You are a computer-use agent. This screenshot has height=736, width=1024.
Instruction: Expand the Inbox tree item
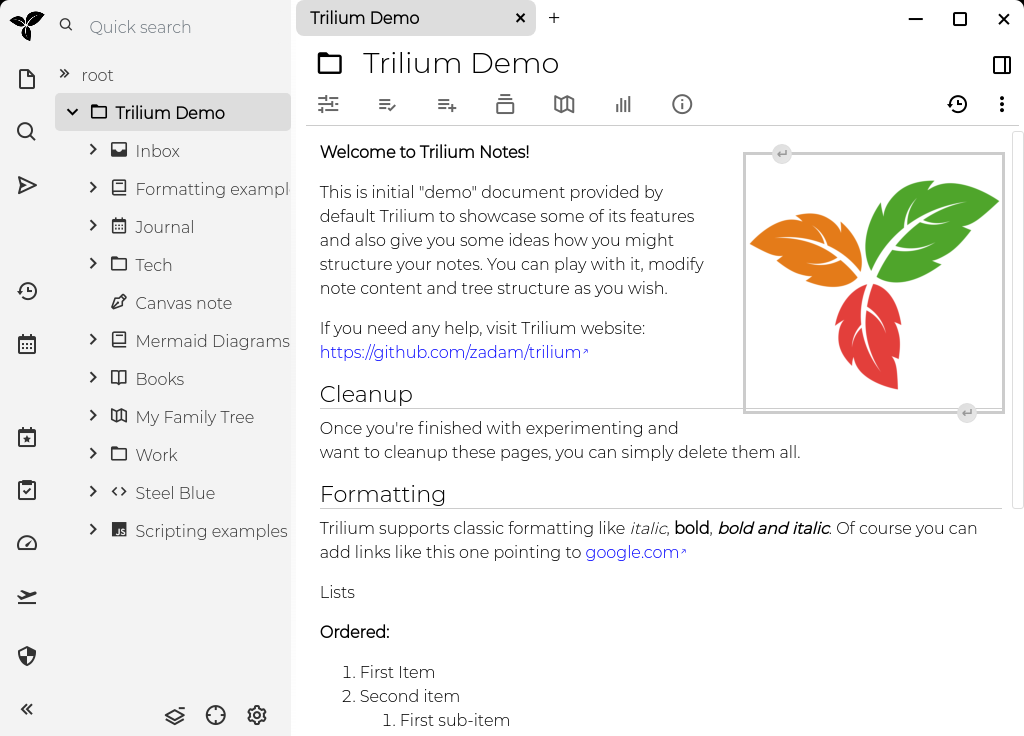tap(91, 150)
